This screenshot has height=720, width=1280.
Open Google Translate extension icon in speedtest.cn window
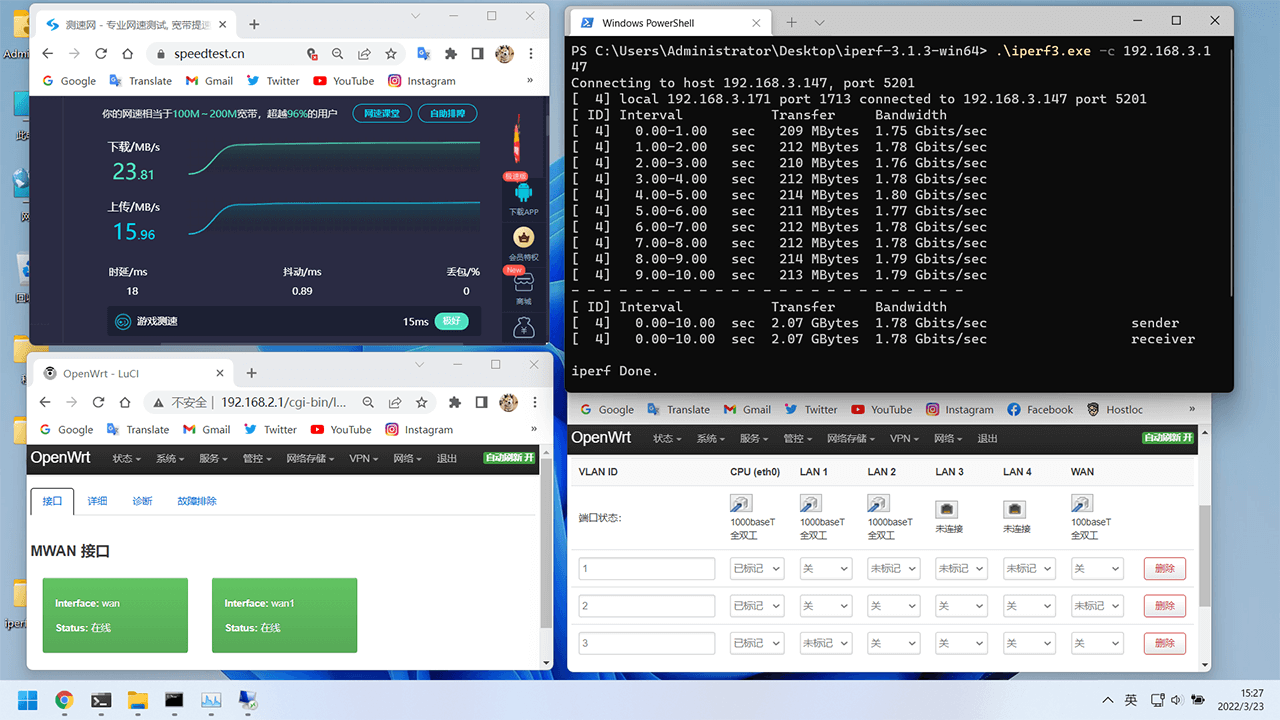(424, 54)
